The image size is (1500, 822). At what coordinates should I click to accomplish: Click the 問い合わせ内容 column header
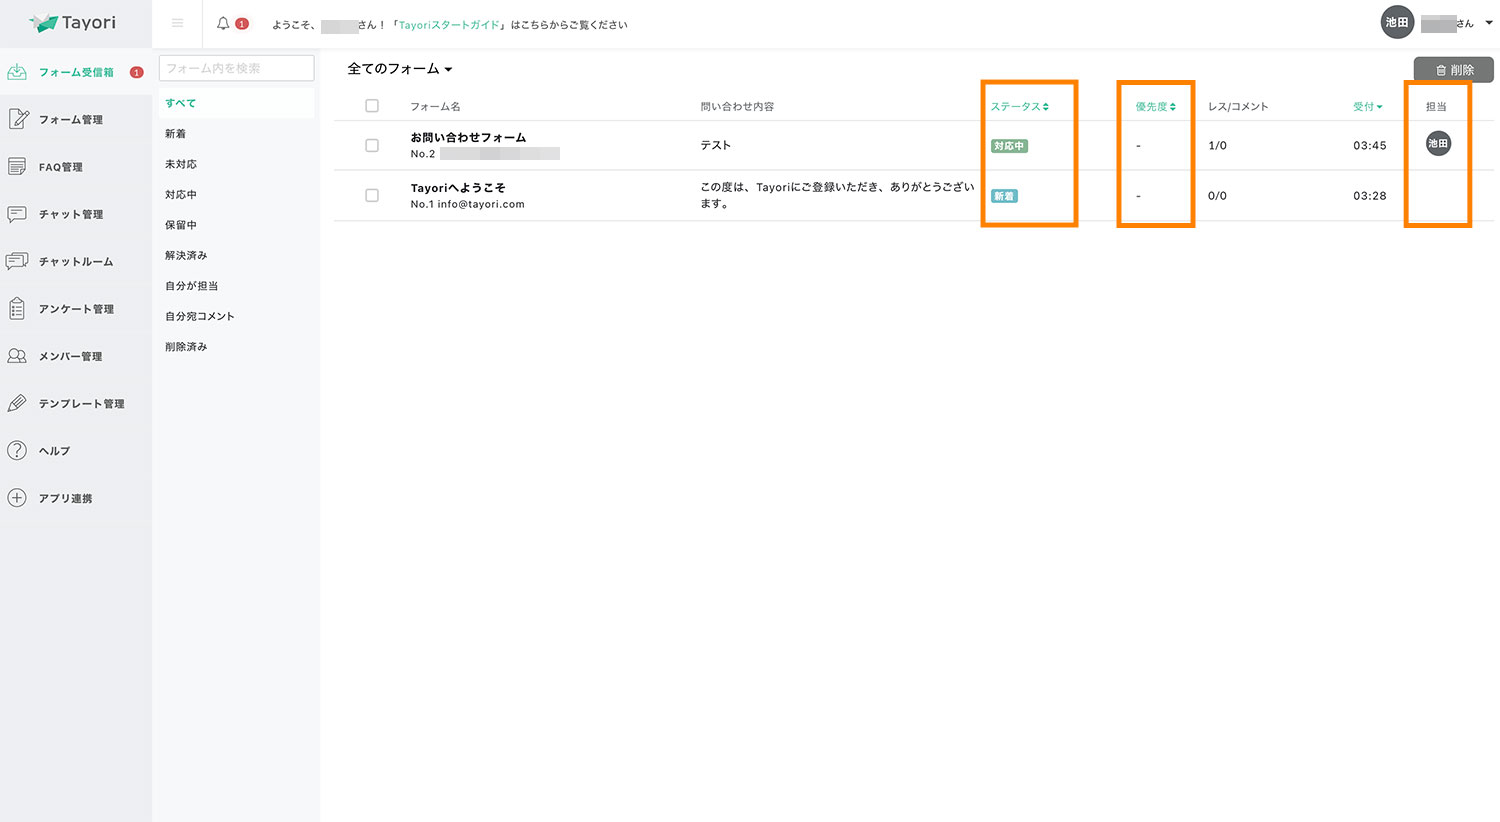[x=737, y=106]
